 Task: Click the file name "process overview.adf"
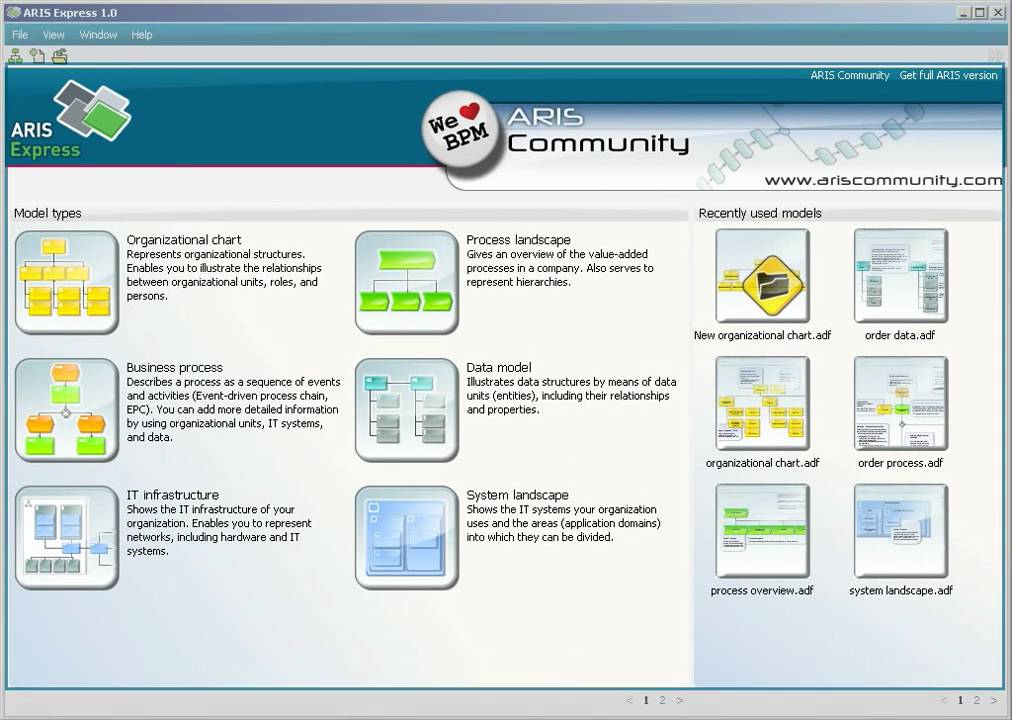tap(762, 591)
